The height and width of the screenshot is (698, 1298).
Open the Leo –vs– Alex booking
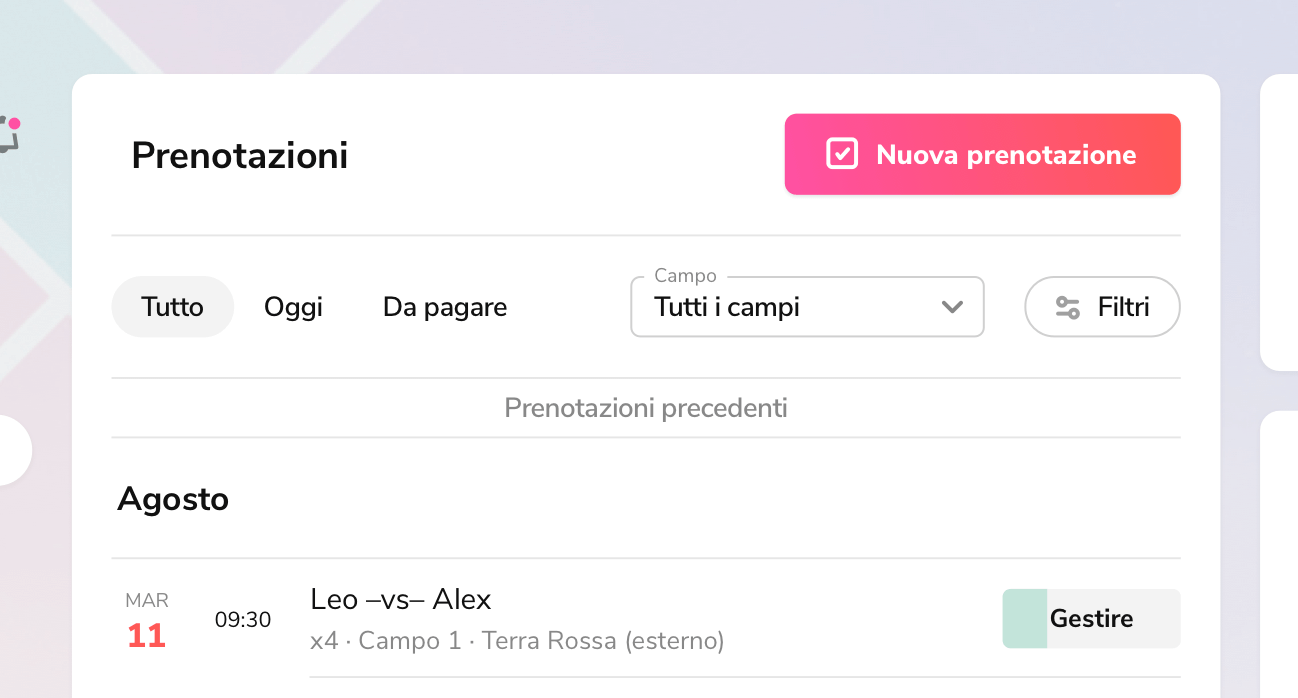pos(401,599)
